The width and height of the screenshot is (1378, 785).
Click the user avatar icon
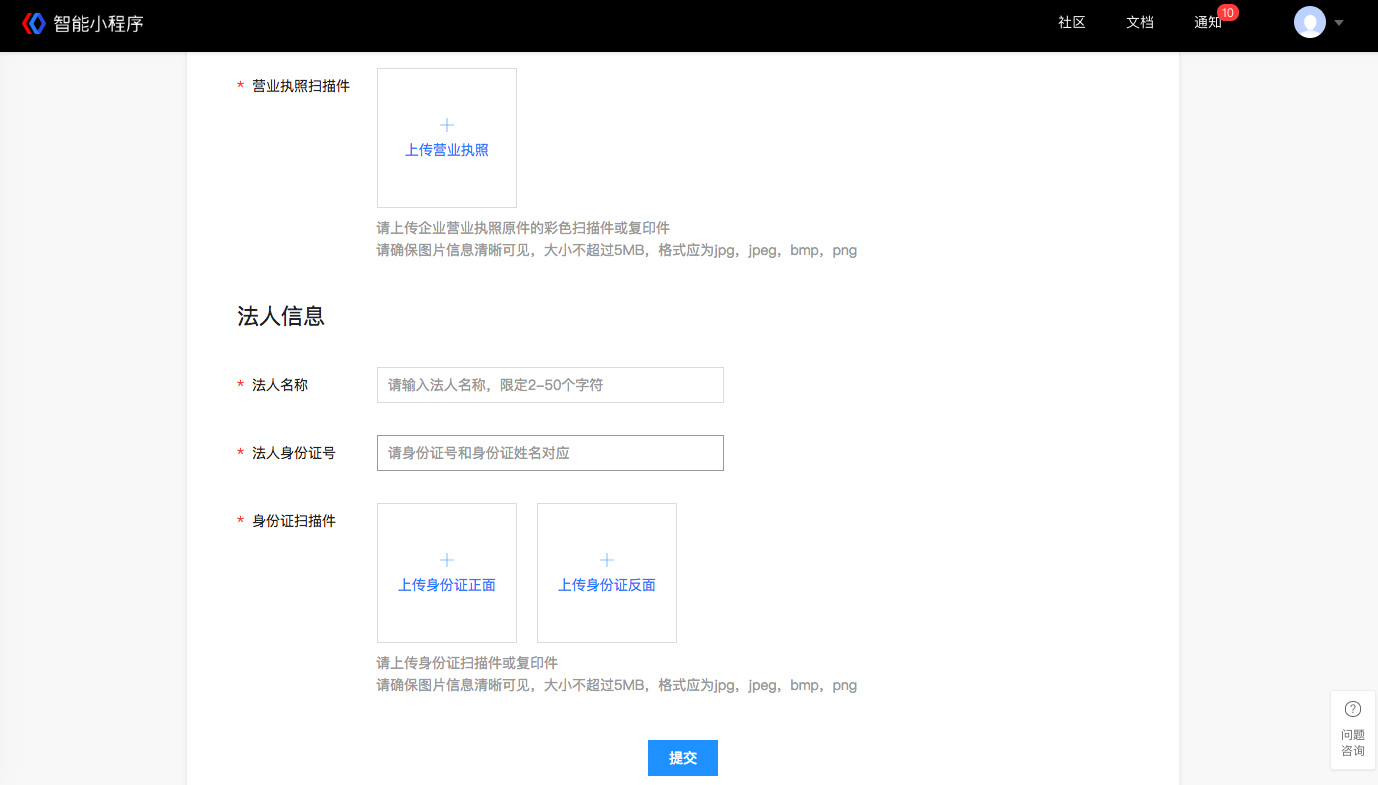(1309, 21)
